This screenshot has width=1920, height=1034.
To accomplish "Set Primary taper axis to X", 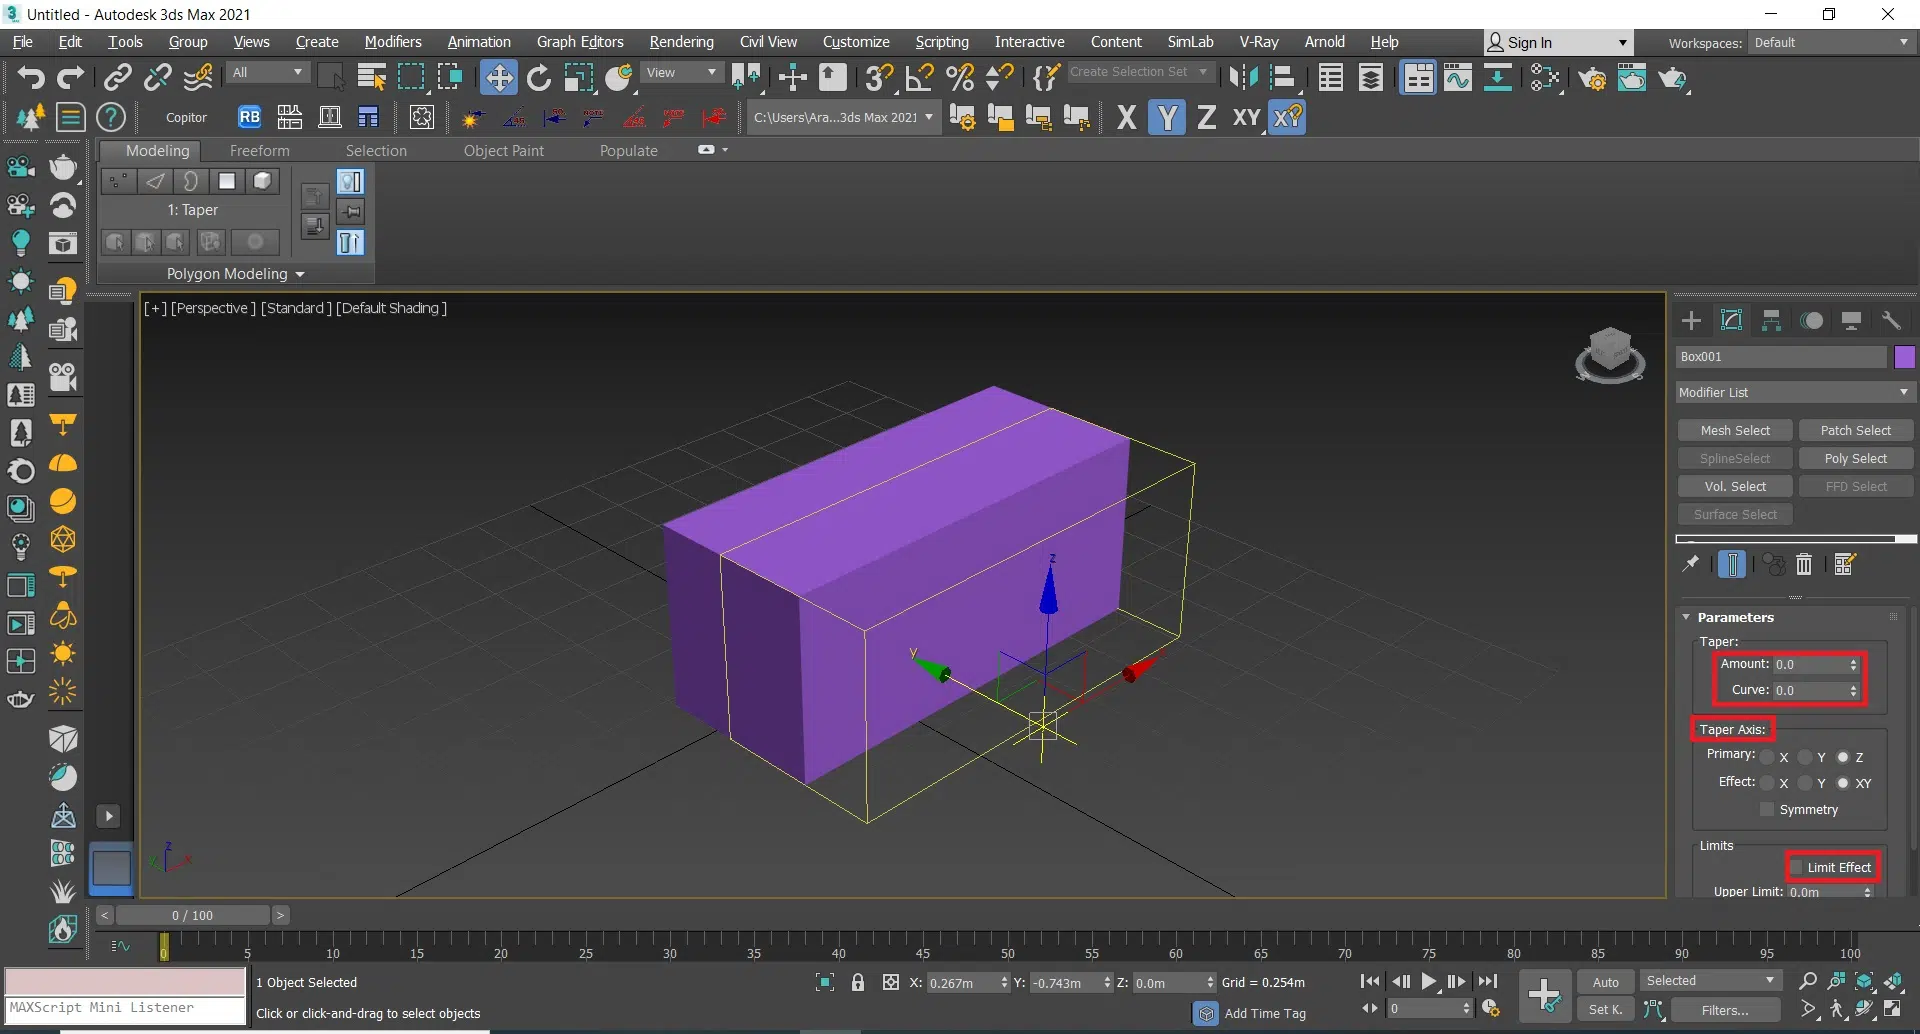I will [1768, 757].
